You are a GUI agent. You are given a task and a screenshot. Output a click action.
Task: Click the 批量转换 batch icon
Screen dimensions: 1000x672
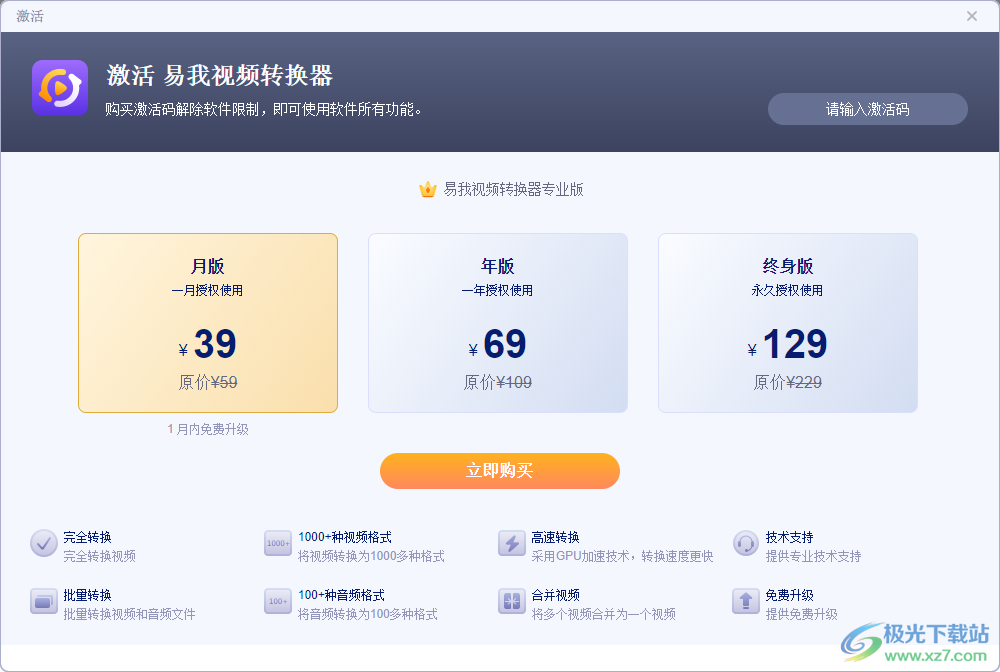tap(44, 601)
